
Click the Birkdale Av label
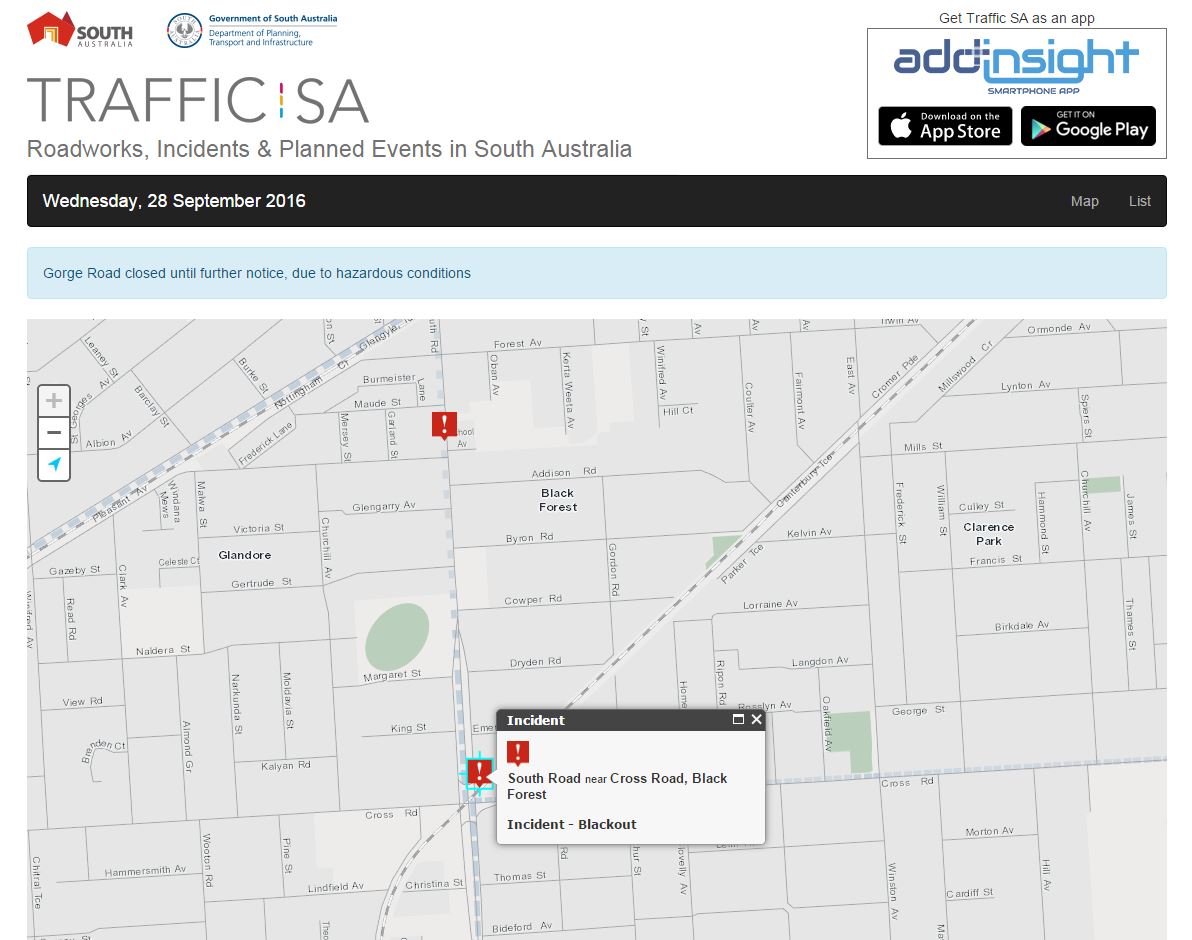1022,625
